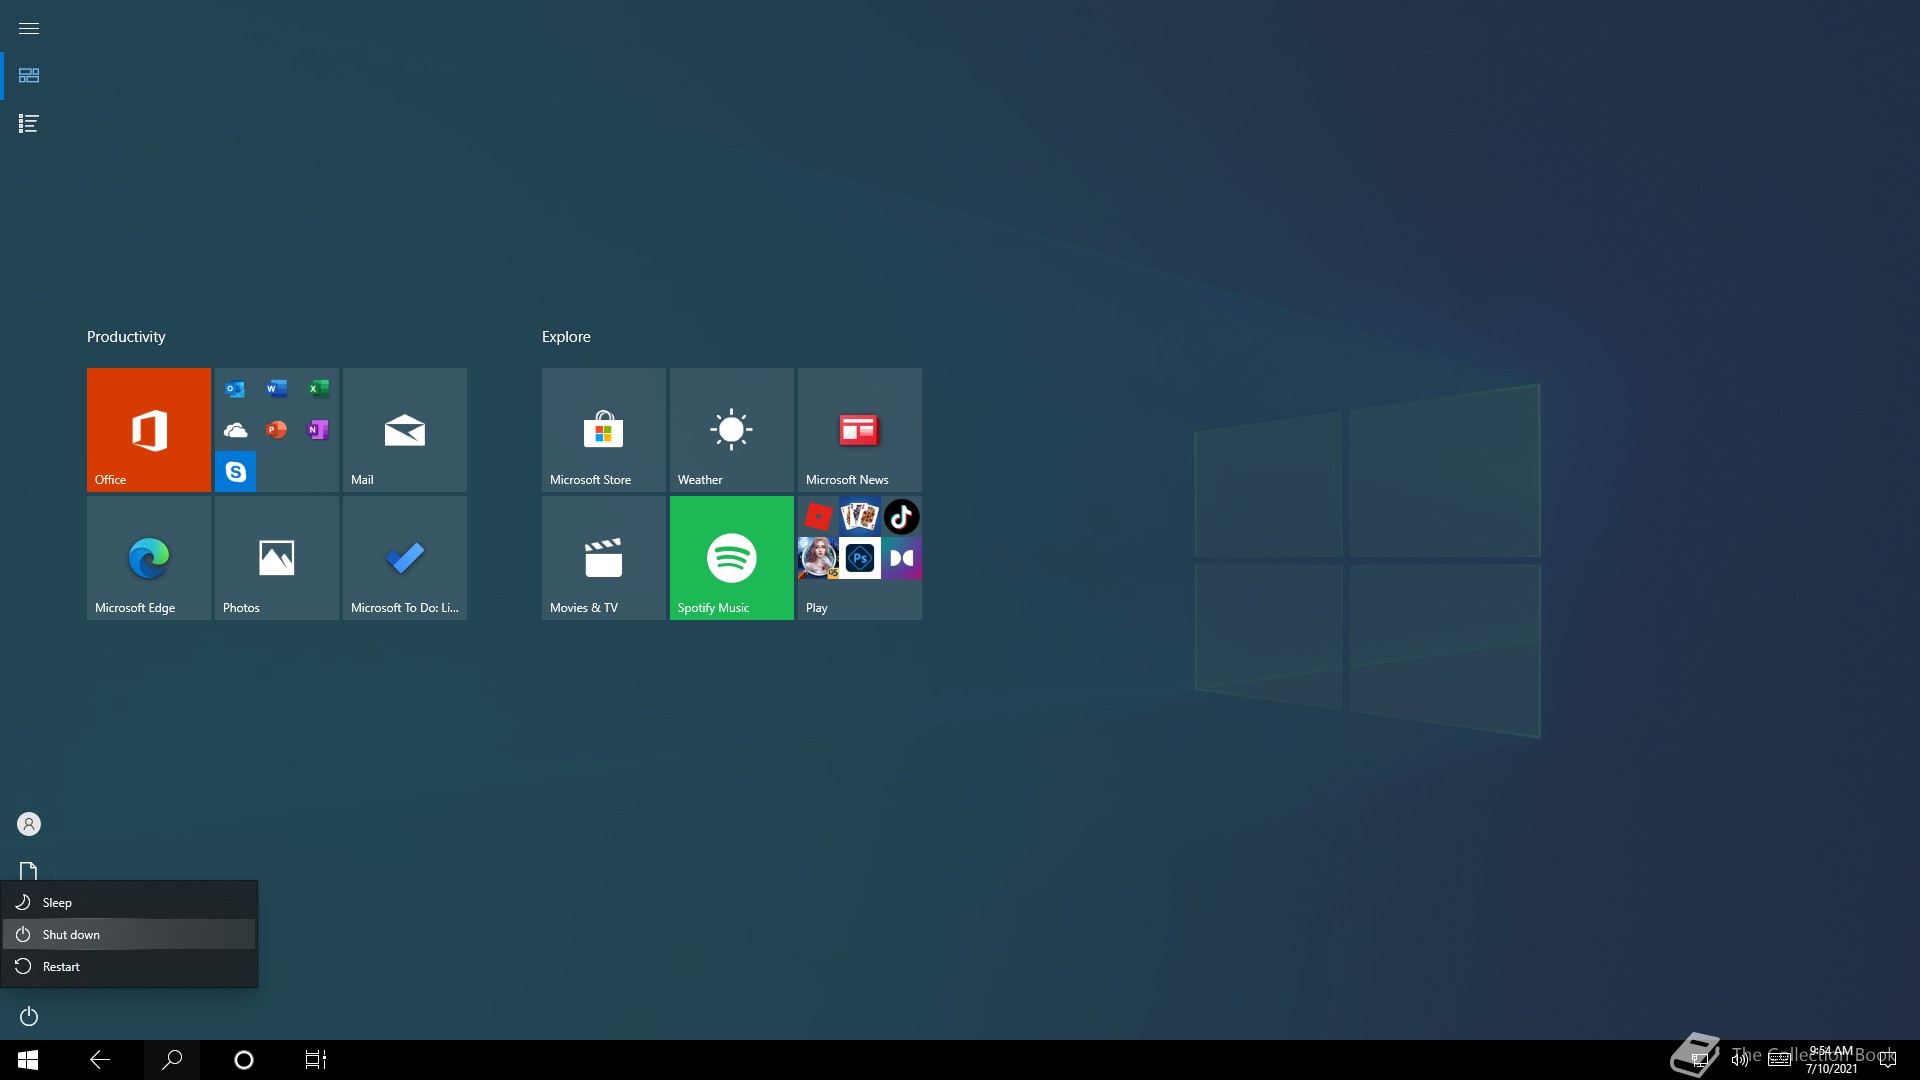Open the Microsoft News tile
This screenshot has width=1920, height=1080.
(x=859, y=429)
